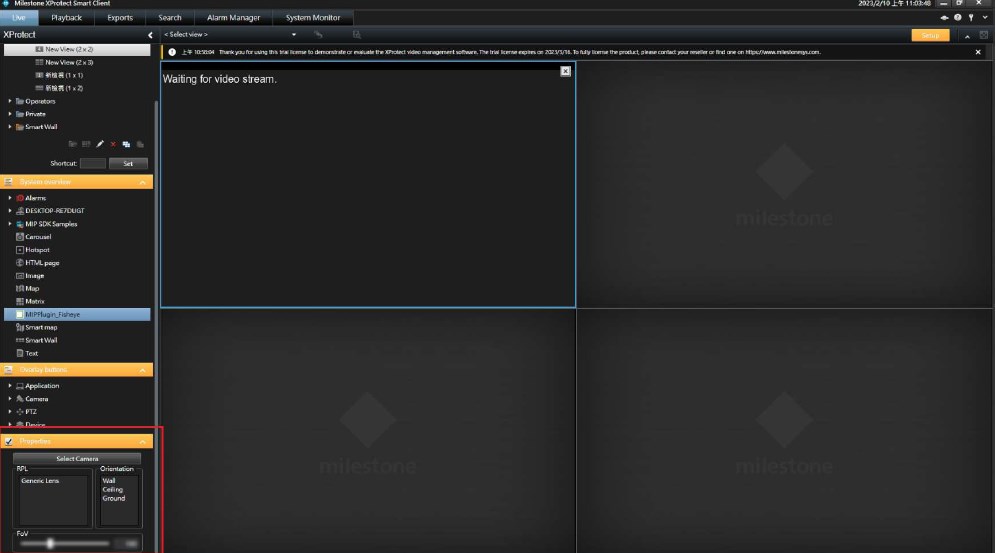Choose Wall orientation
Screen dimensions: 996x553
tap(109, 481)
